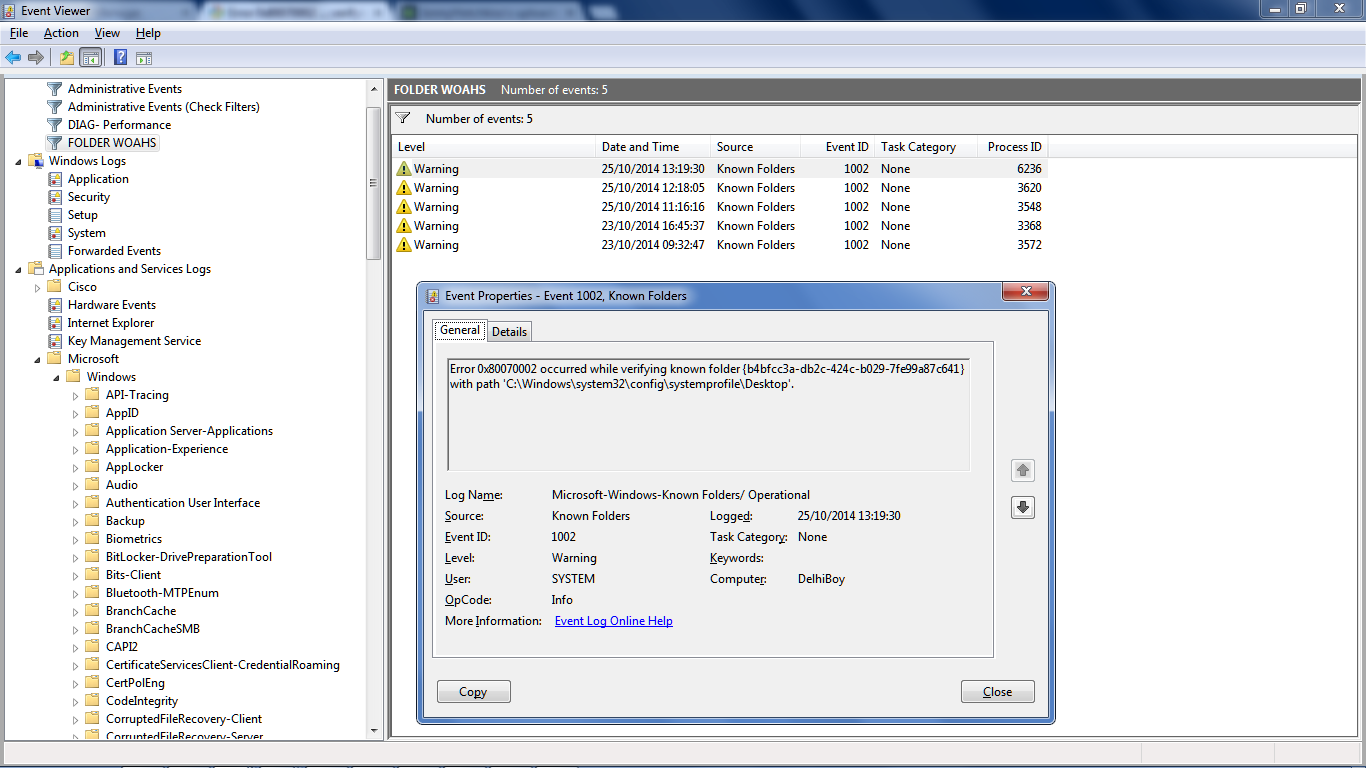Show next event with the down arrow
1366x768 pixels.
tap(1022, 507)
